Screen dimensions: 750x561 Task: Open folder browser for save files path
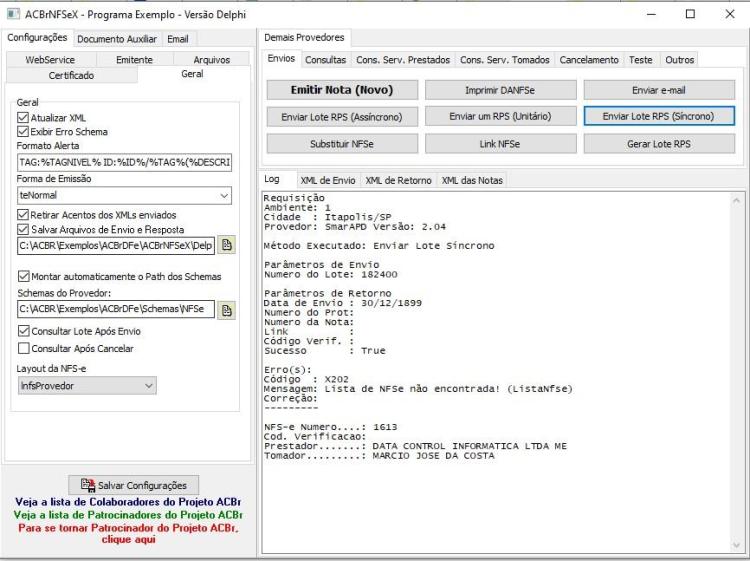click(227, 245)
